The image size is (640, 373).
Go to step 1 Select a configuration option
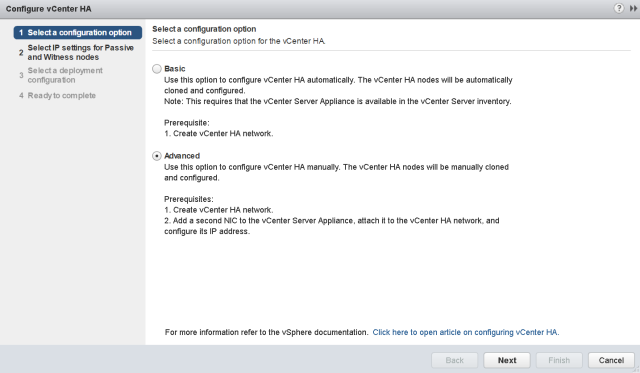click(78, 33)
